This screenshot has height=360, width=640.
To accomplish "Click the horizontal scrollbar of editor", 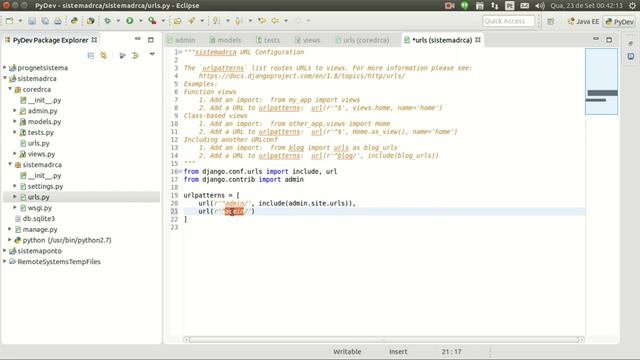I will [384, 340].
